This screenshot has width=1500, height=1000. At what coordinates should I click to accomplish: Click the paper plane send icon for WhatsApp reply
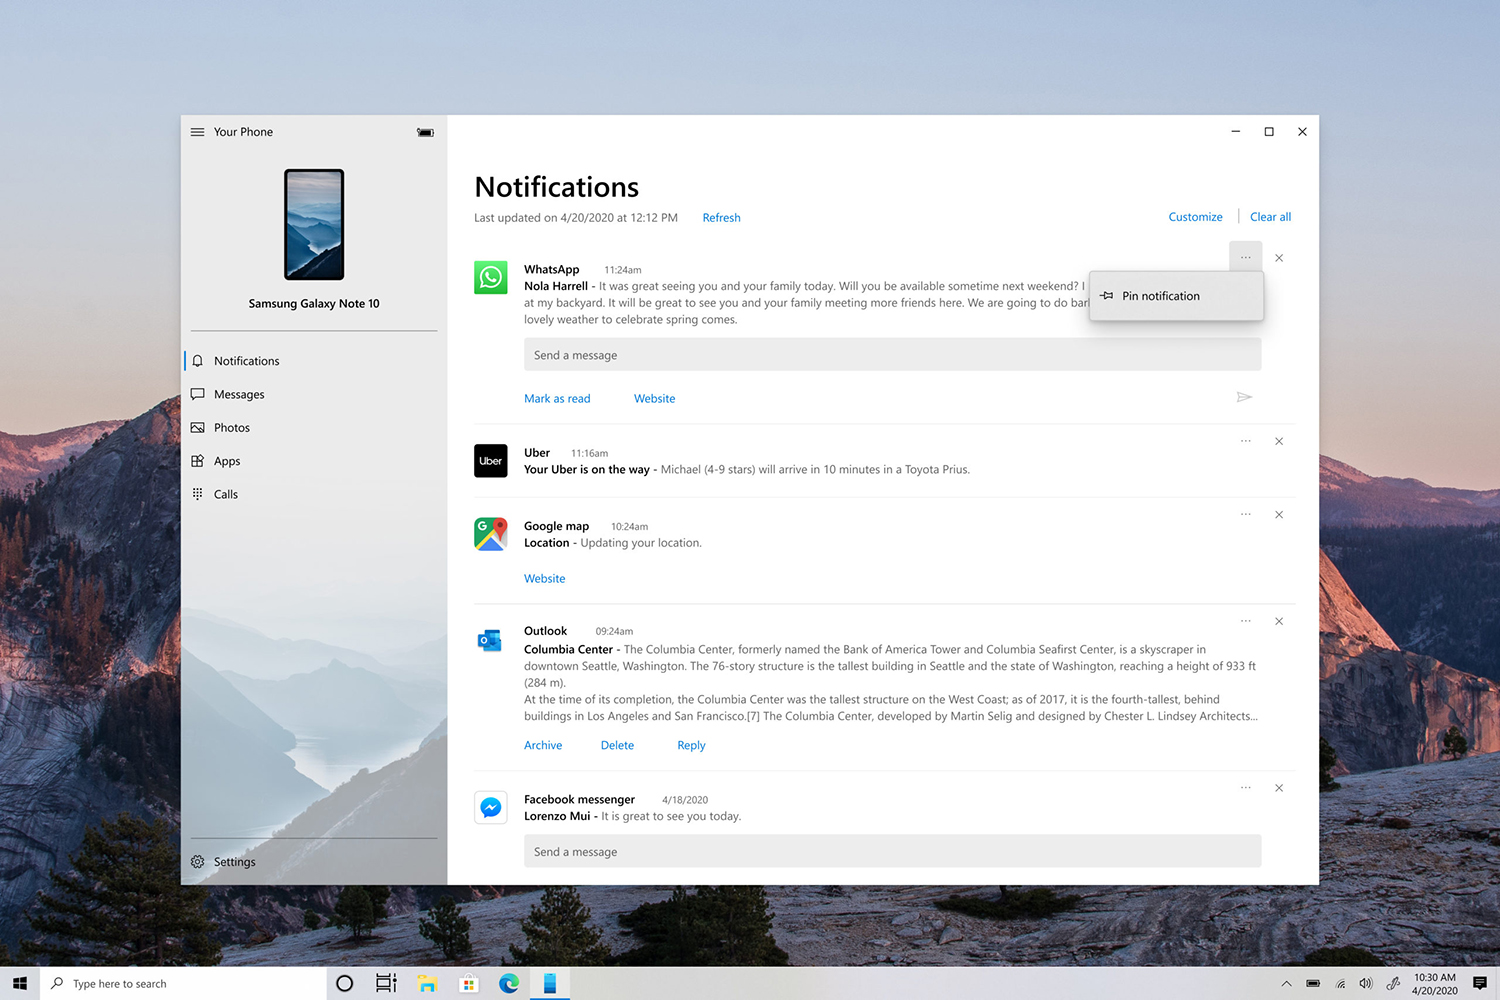[x=1244, y=397]
